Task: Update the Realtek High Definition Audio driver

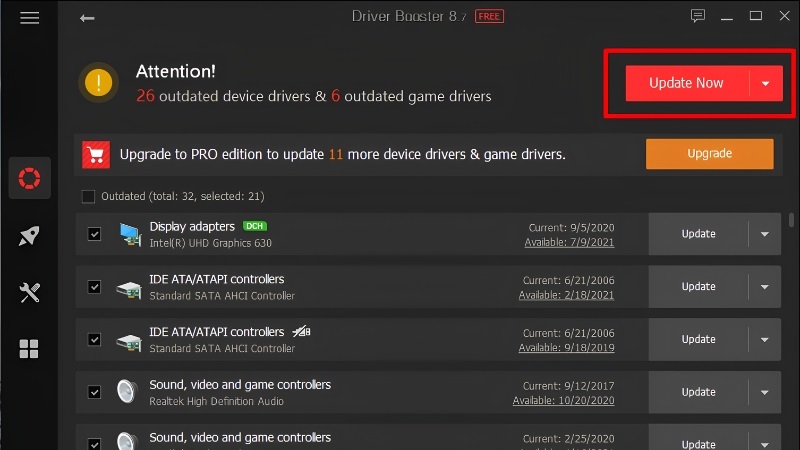Action: click(698, 392)
